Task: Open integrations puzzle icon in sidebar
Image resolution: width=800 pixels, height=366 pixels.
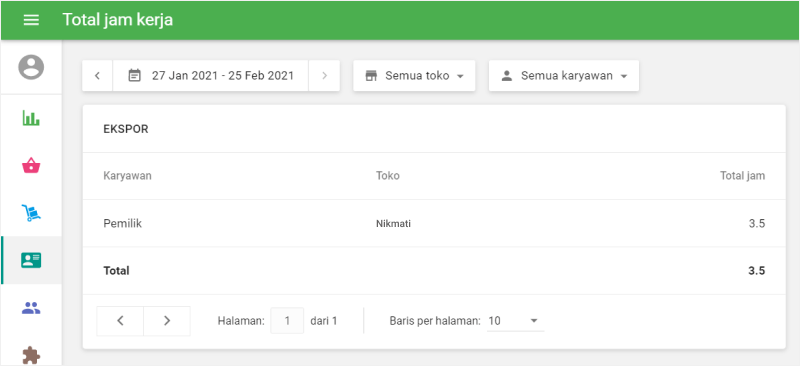Action: 31,355
